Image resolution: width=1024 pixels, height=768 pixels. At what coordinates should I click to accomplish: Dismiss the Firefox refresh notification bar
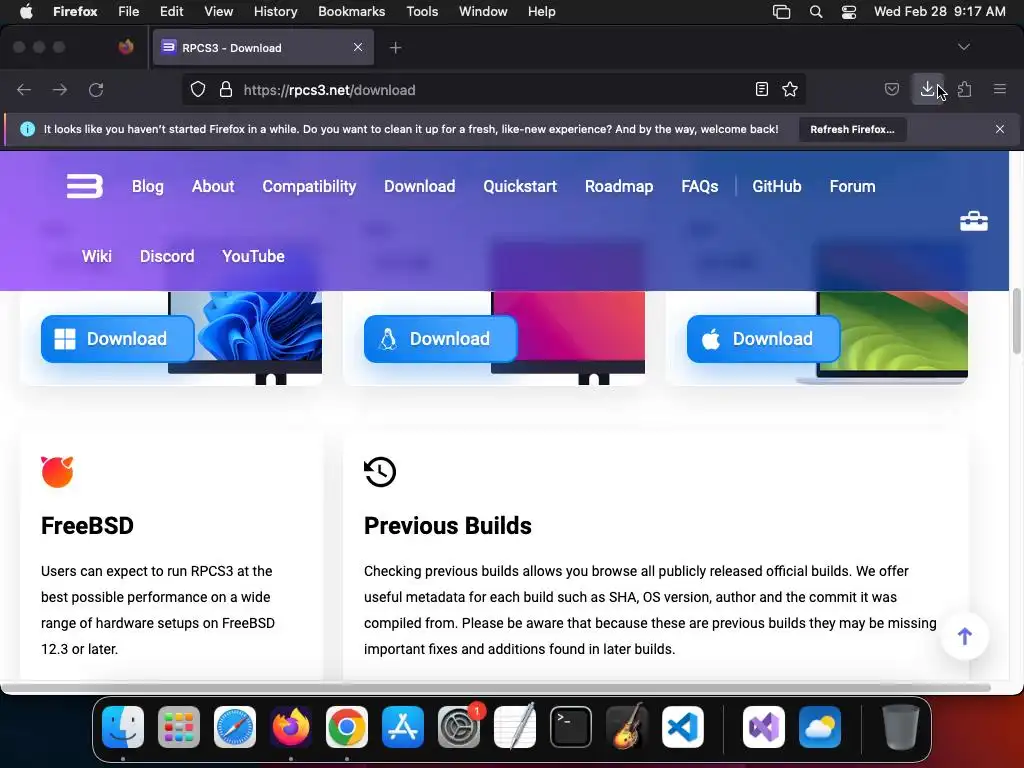pyautogui.click(x=1000, y=129)
